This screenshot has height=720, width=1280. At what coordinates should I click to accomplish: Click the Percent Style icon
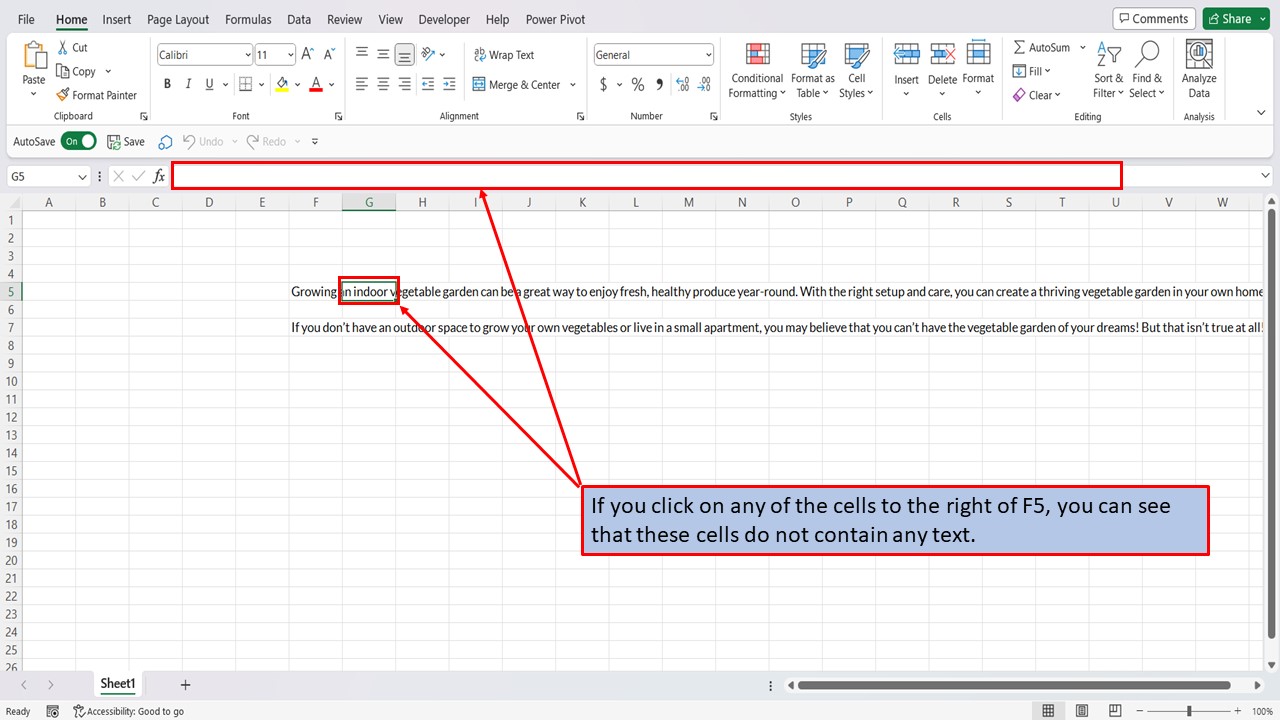point(638,85)
